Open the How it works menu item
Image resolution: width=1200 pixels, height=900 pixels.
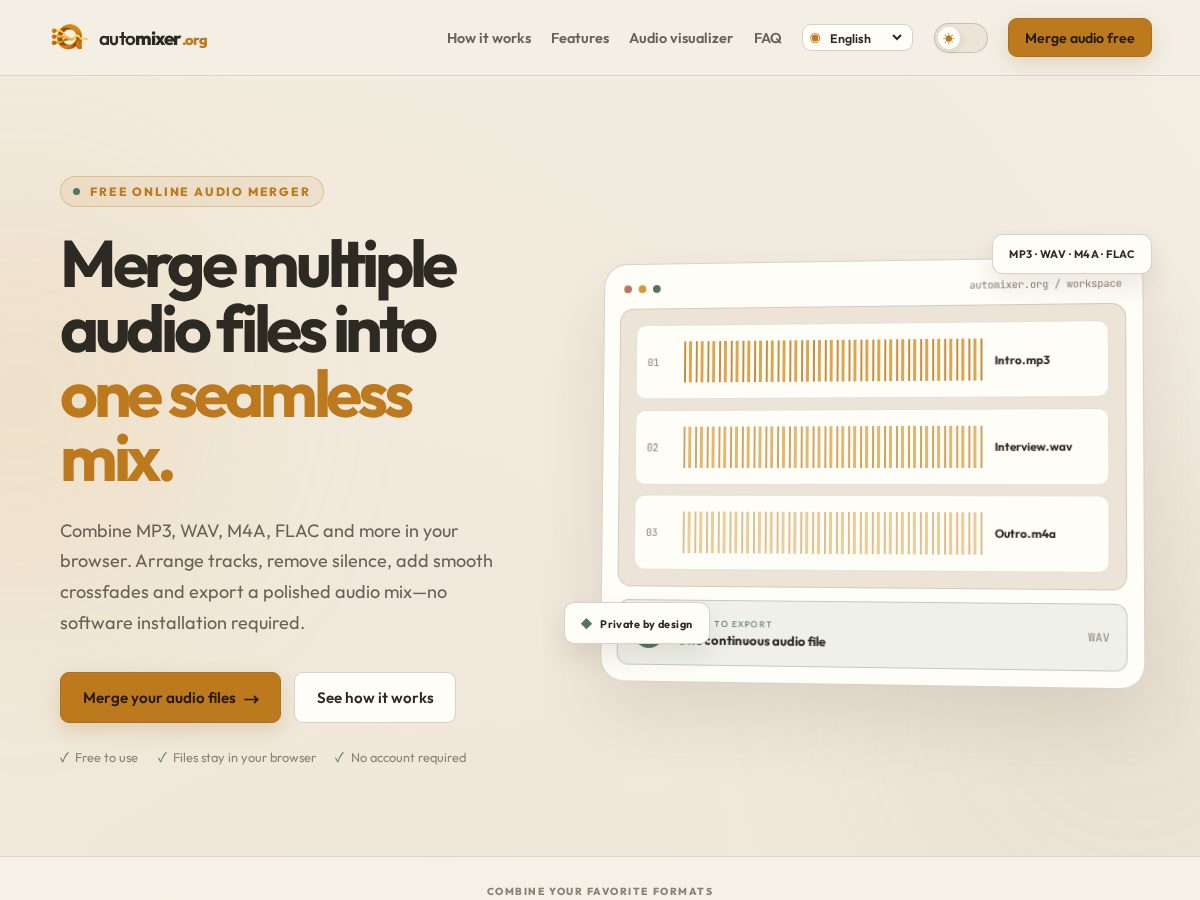click(x=489, y=38)
